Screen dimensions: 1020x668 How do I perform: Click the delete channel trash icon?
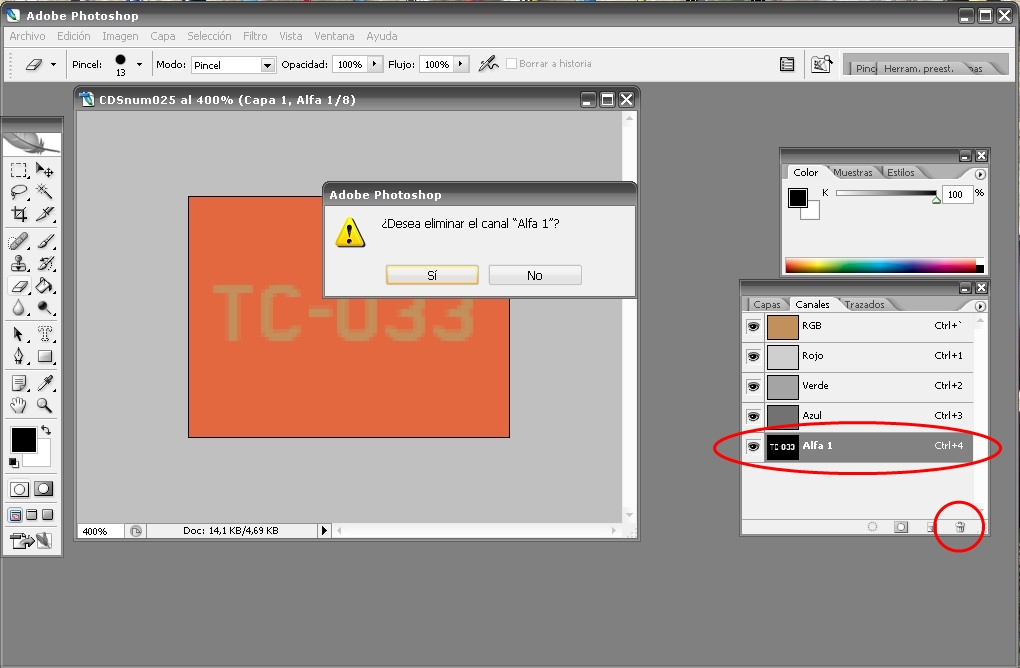(960, 527)
